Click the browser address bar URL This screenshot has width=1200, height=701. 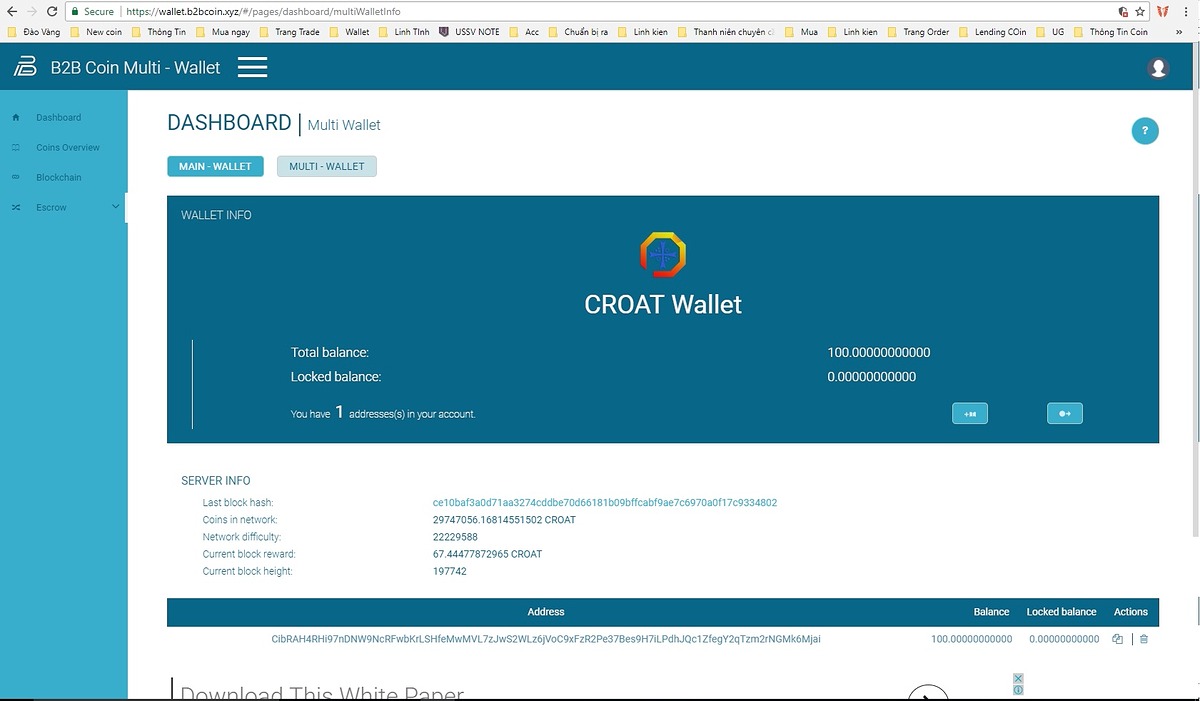263,11
